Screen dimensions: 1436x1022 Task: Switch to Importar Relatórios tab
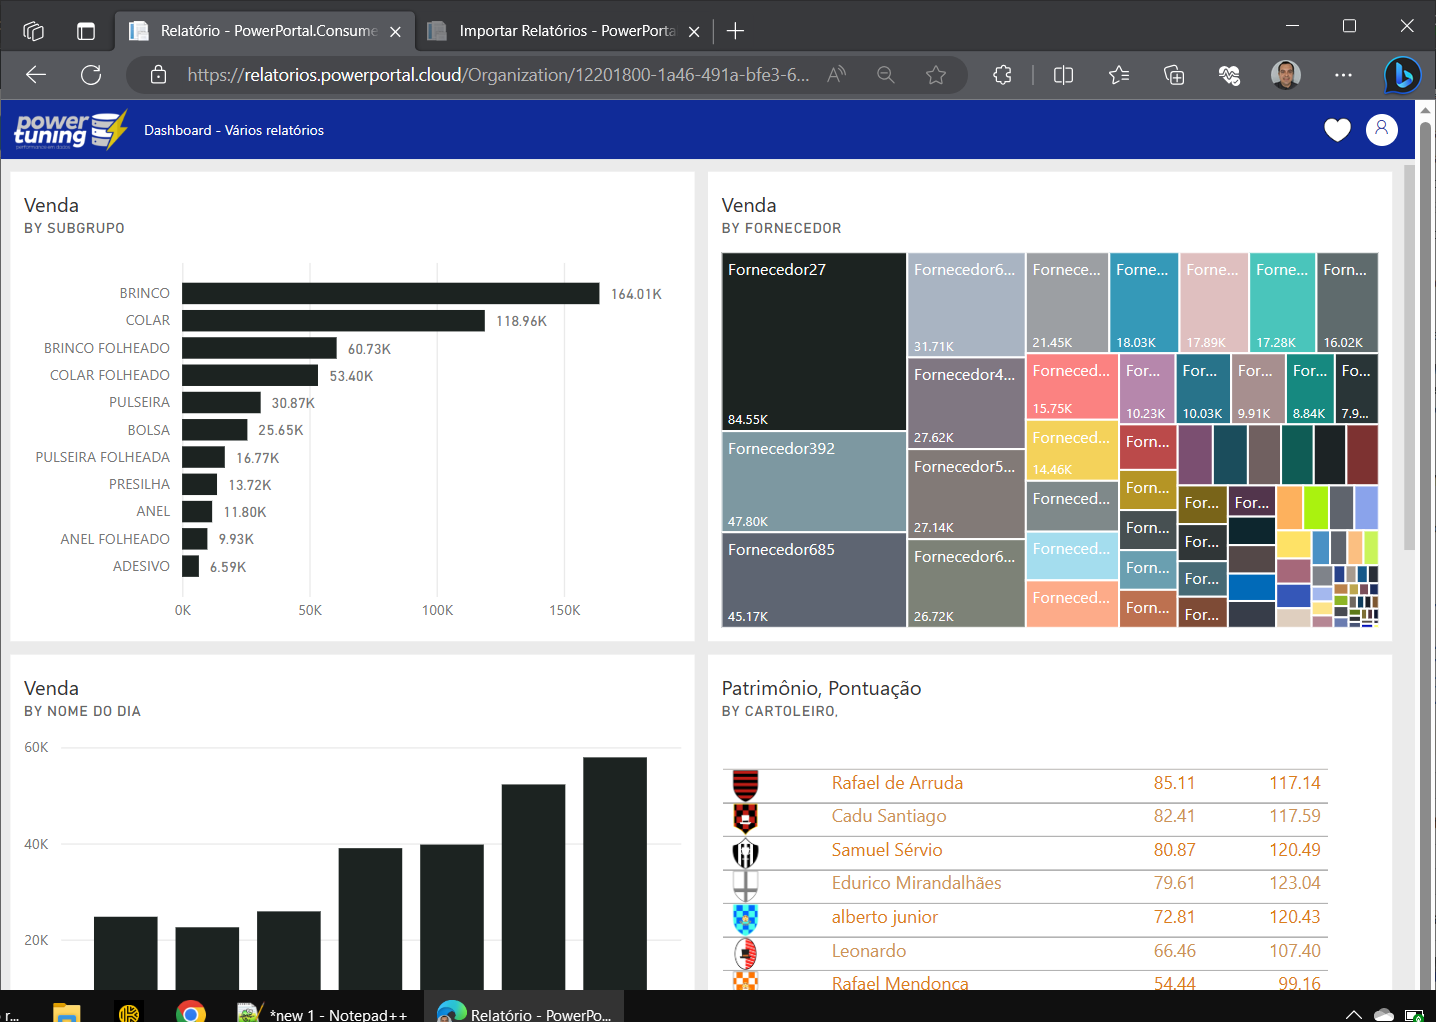coord(565,31)
